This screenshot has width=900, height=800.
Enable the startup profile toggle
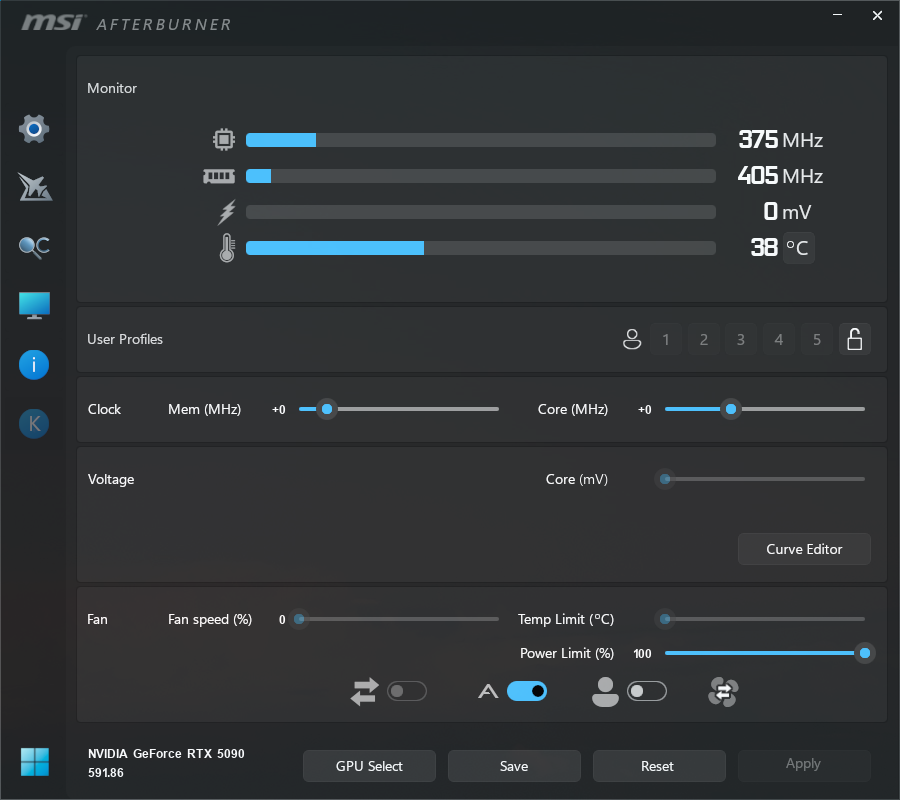click(646, 691)
